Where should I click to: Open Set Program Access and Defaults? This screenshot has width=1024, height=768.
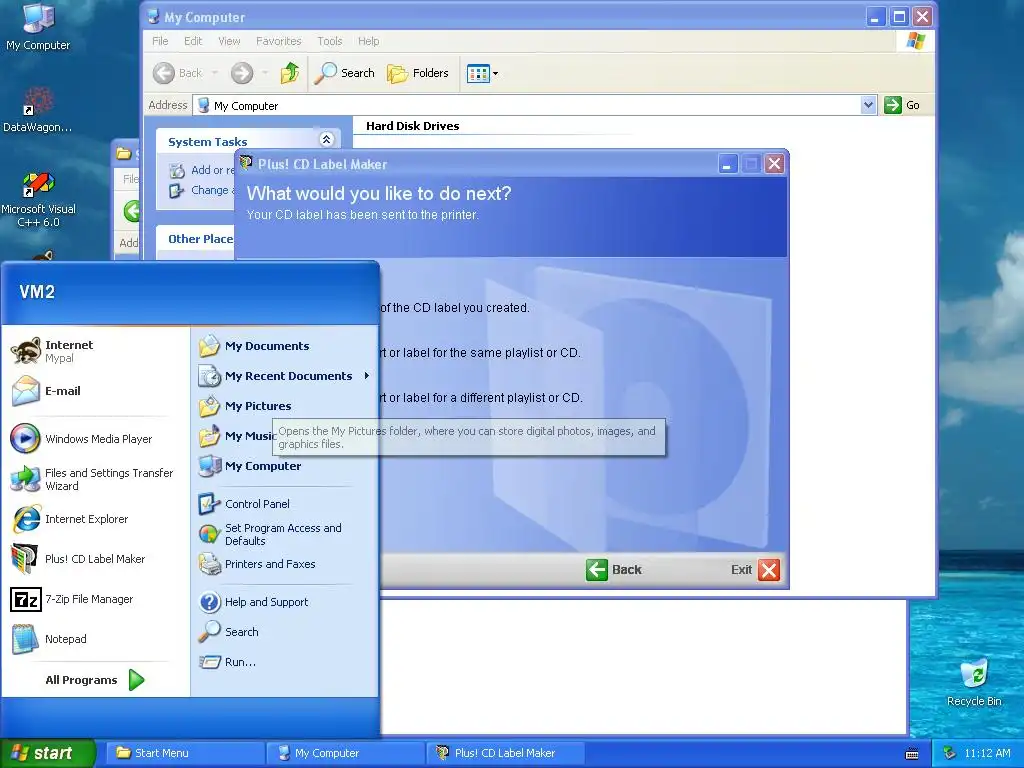[284, 534]
